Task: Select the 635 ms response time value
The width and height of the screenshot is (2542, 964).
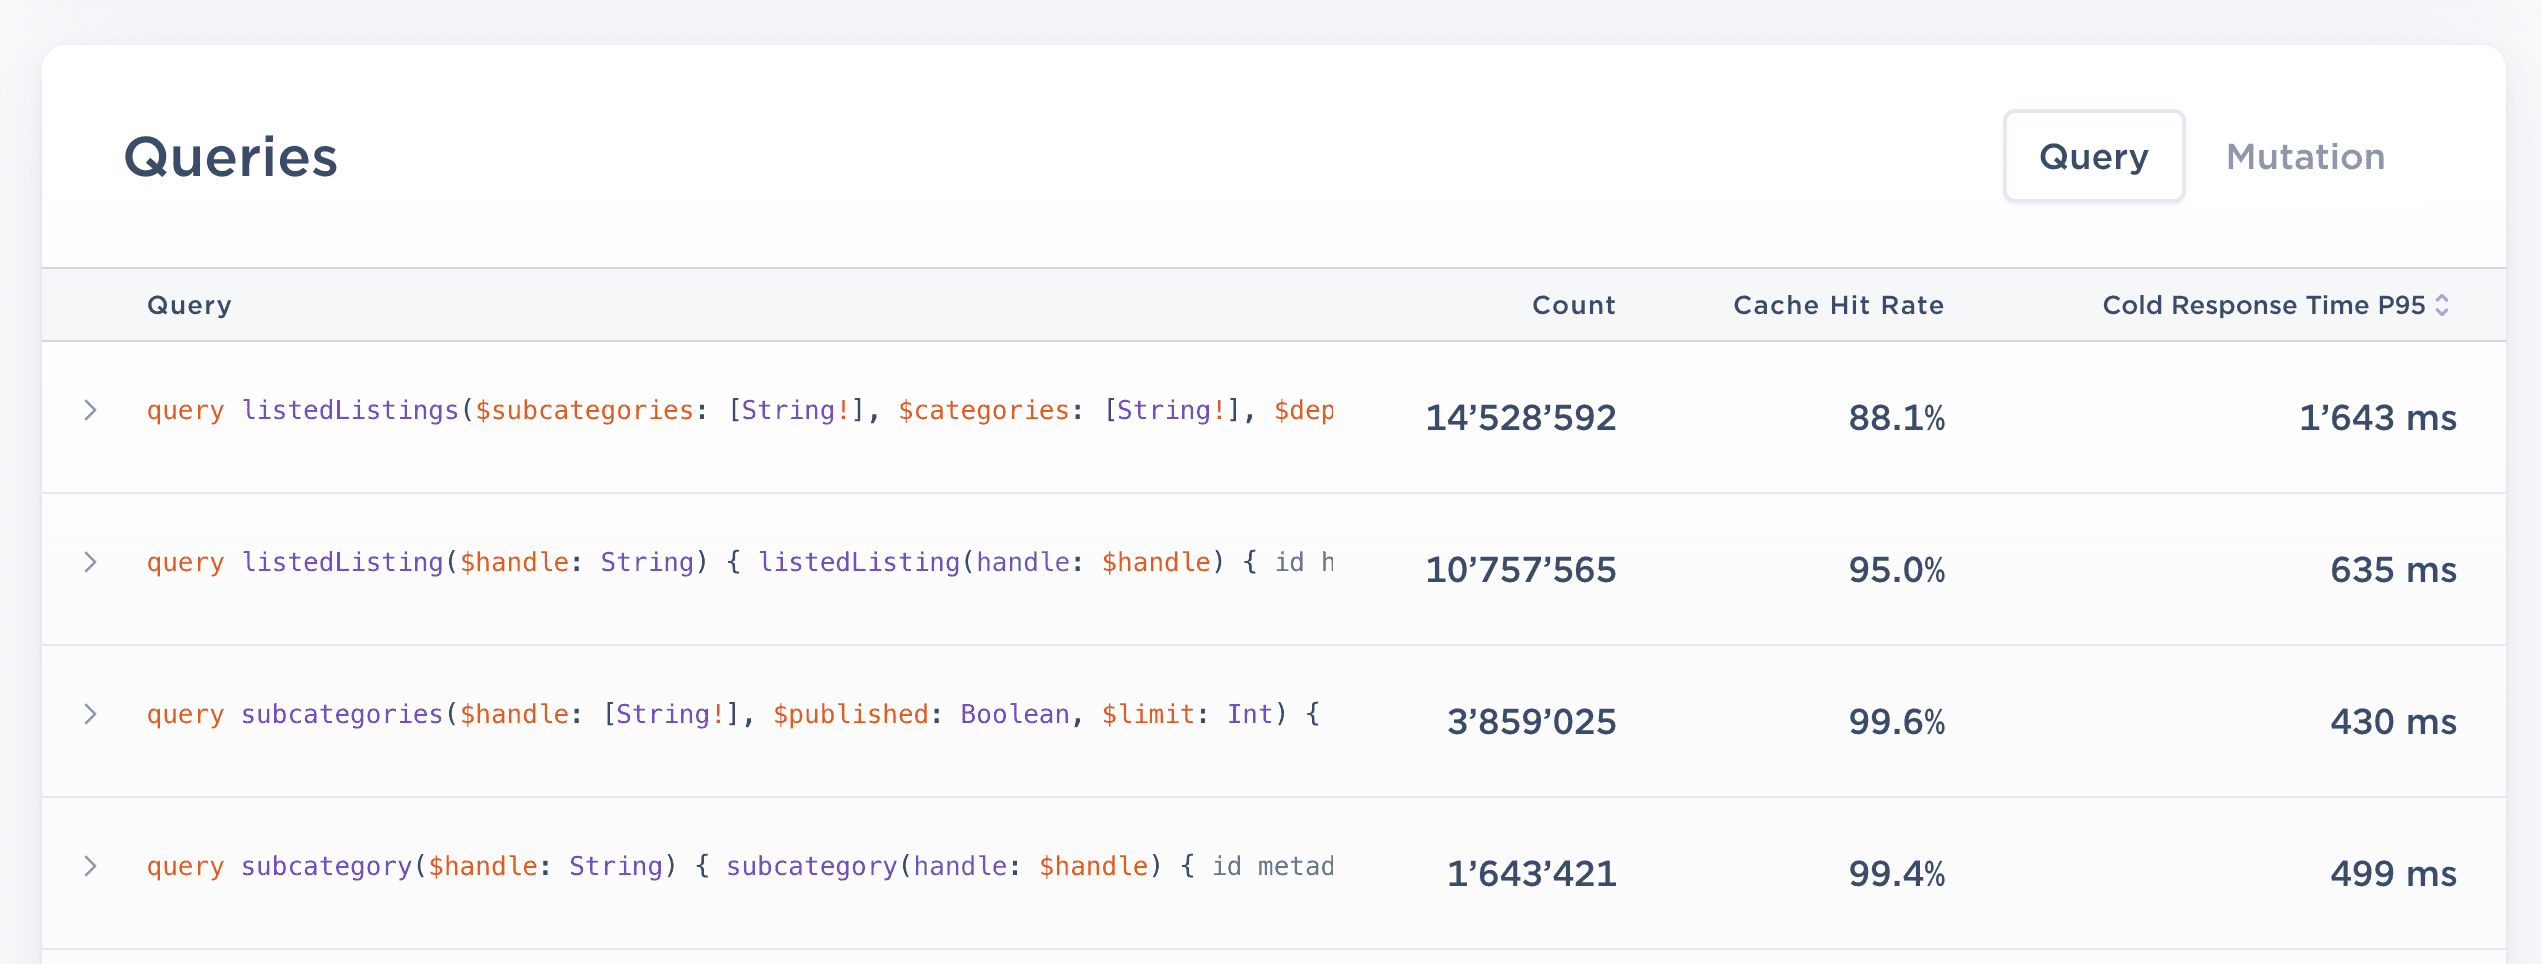Action: (x=2393, y=570)
